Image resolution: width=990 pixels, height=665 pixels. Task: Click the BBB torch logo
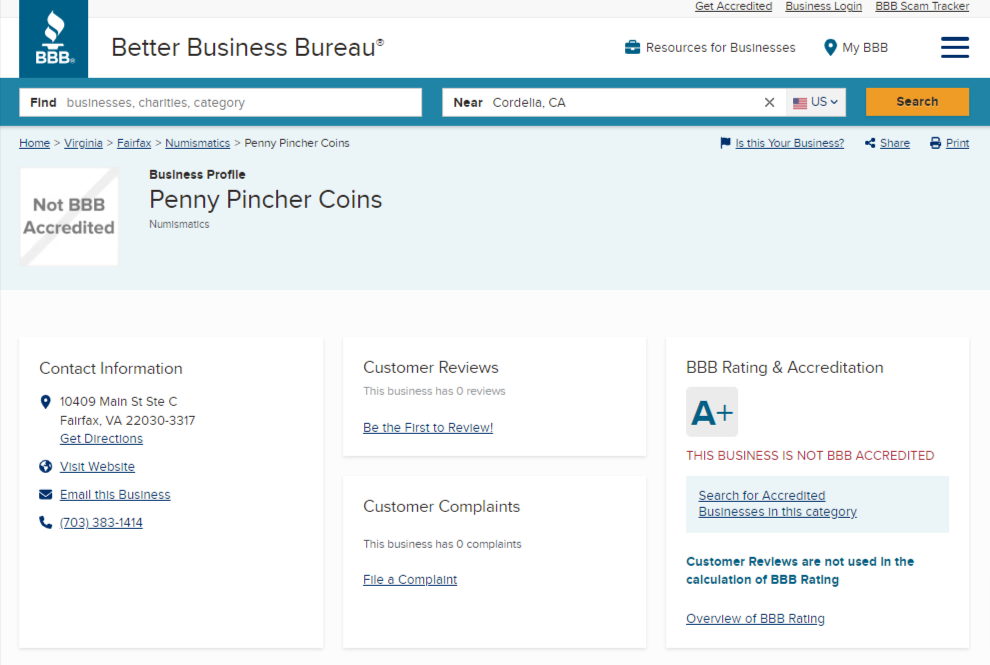click(54, 39)
